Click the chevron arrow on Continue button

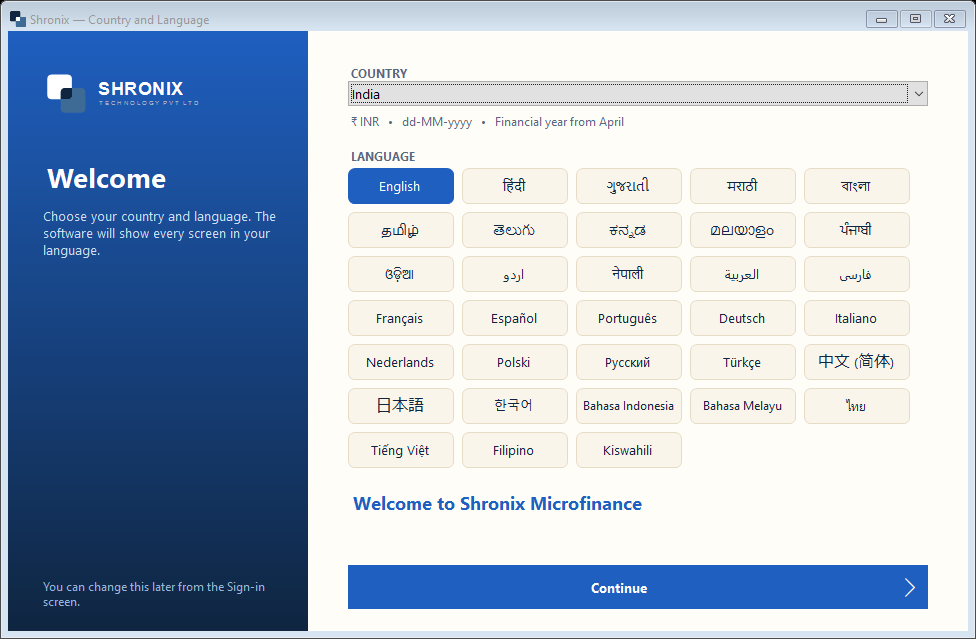(x=909, y=587)
